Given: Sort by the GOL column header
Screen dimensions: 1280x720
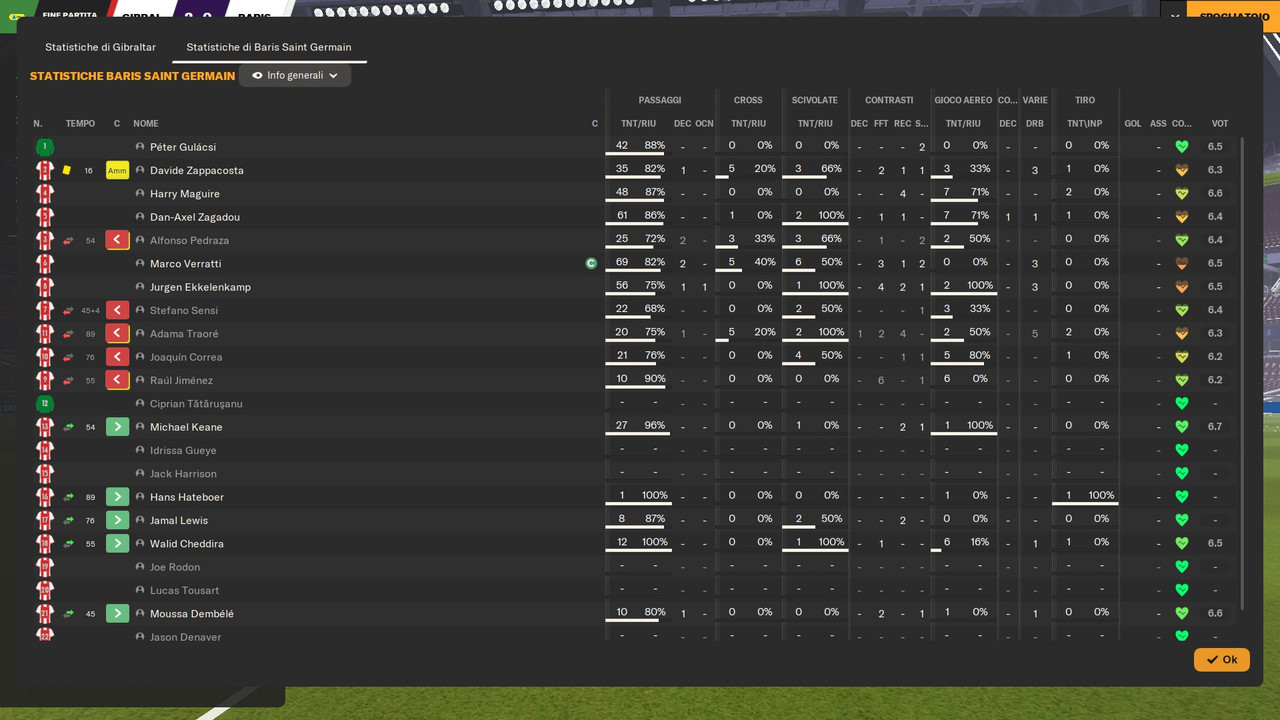Looking at the screenshot, I should [1133, 124].
